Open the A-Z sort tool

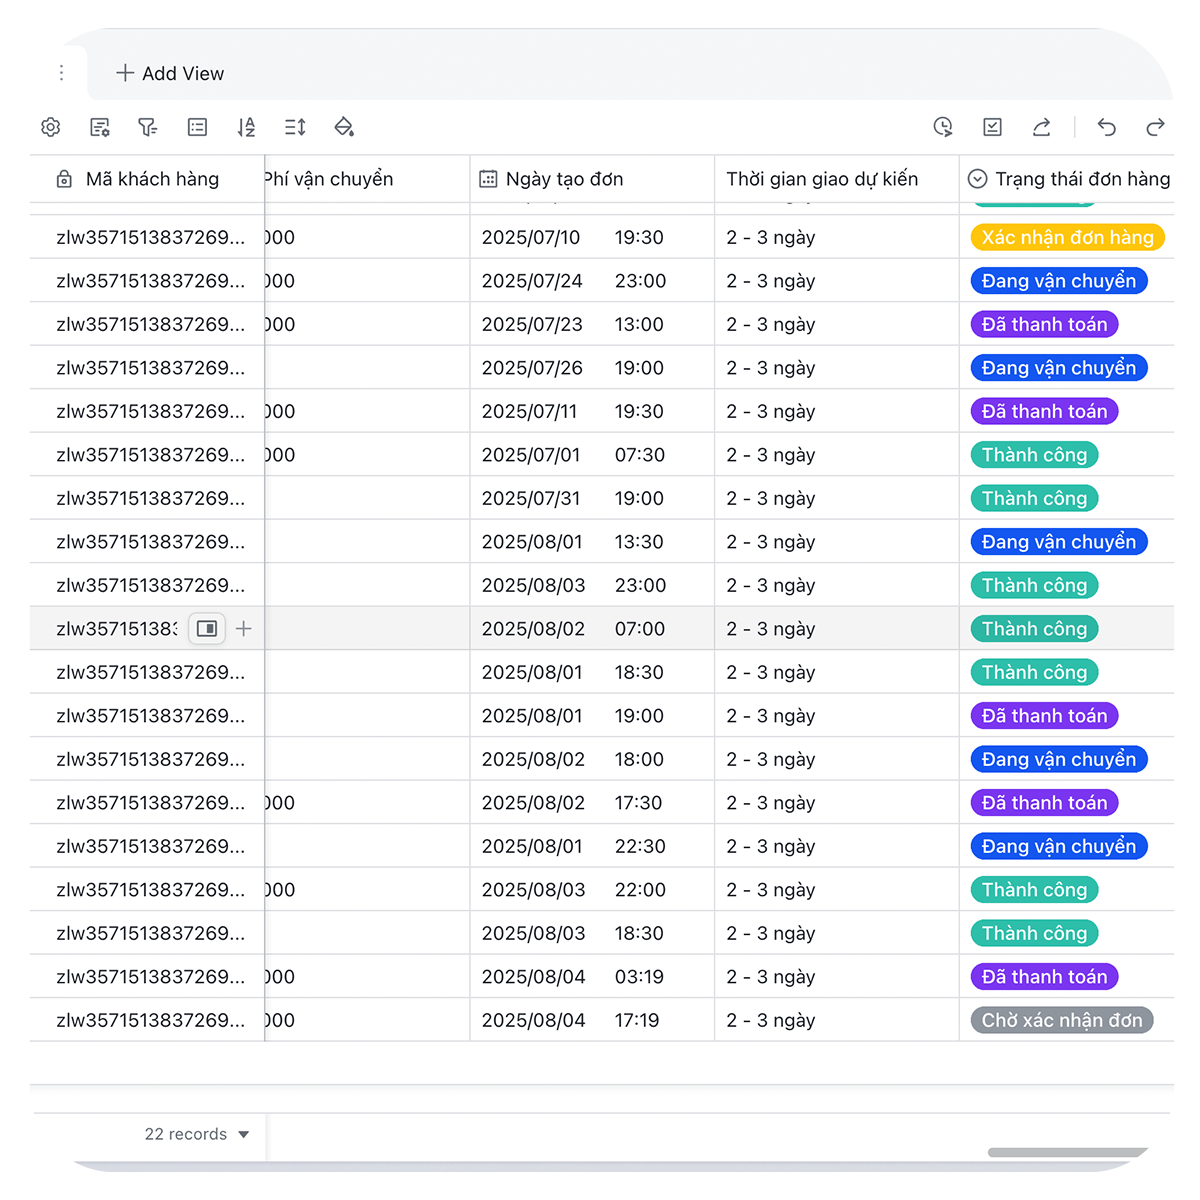(x=246, y=127)
